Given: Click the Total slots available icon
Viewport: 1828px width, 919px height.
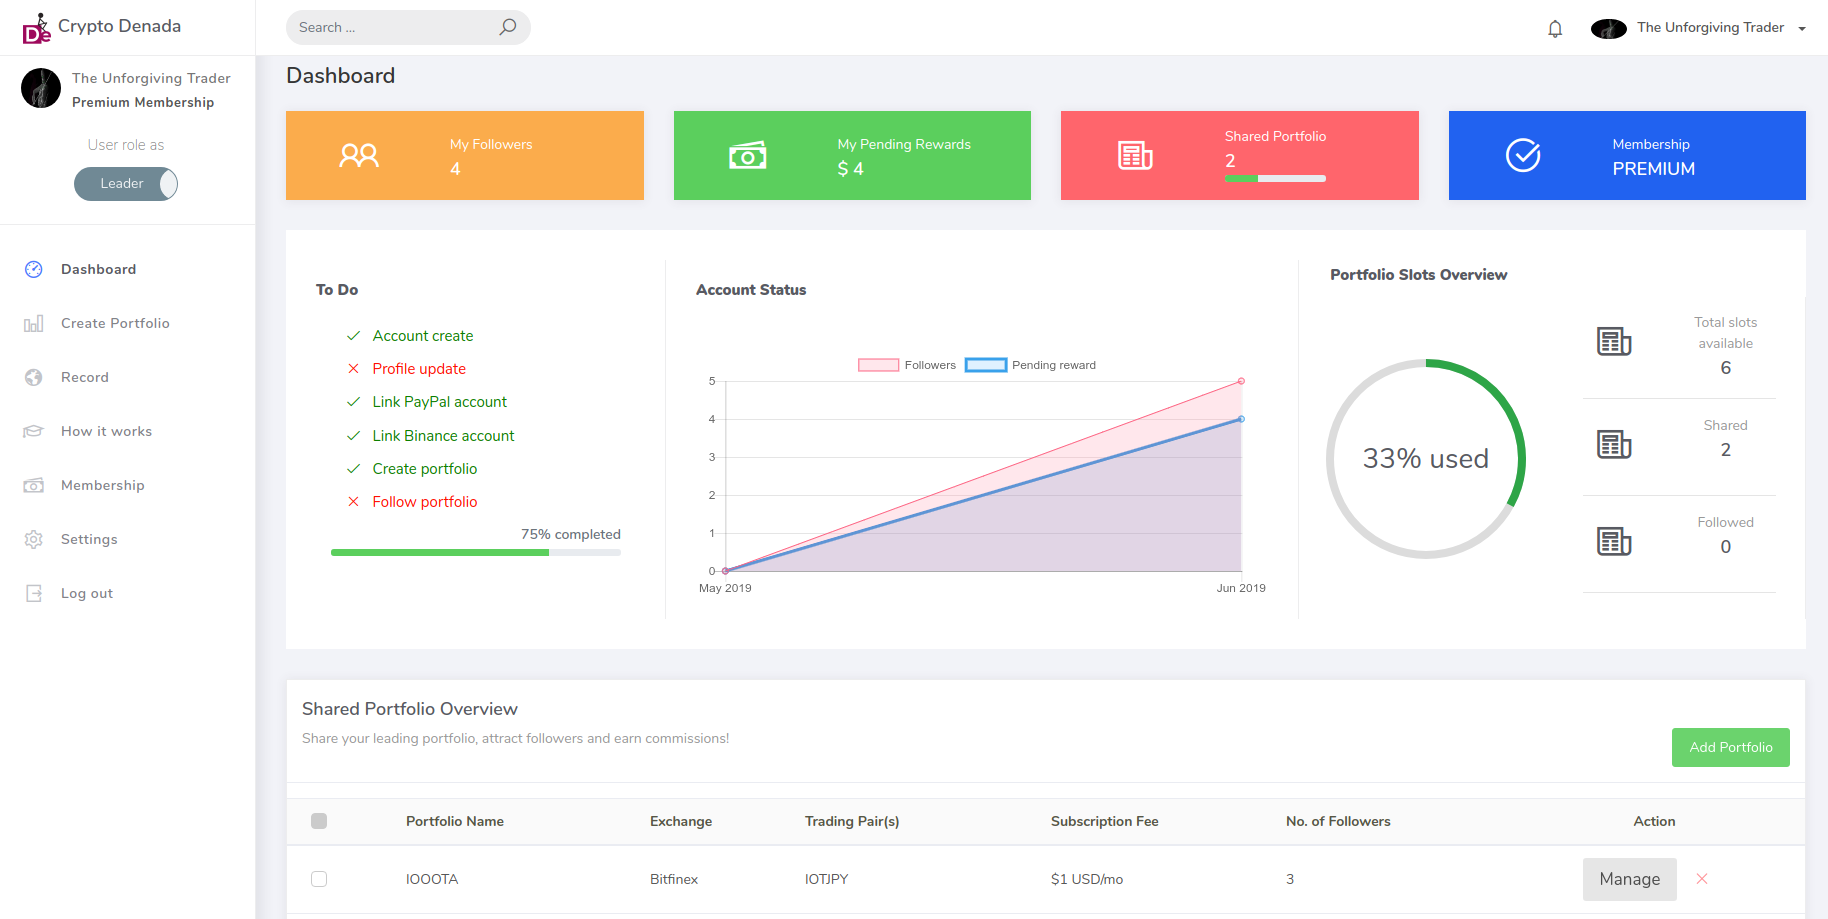Looking at the screenshot, I should coord(1614,341).
